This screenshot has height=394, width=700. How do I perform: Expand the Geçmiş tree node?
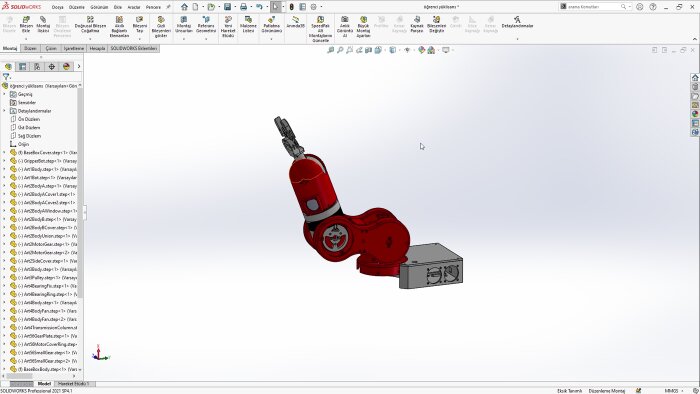[4, 94]
